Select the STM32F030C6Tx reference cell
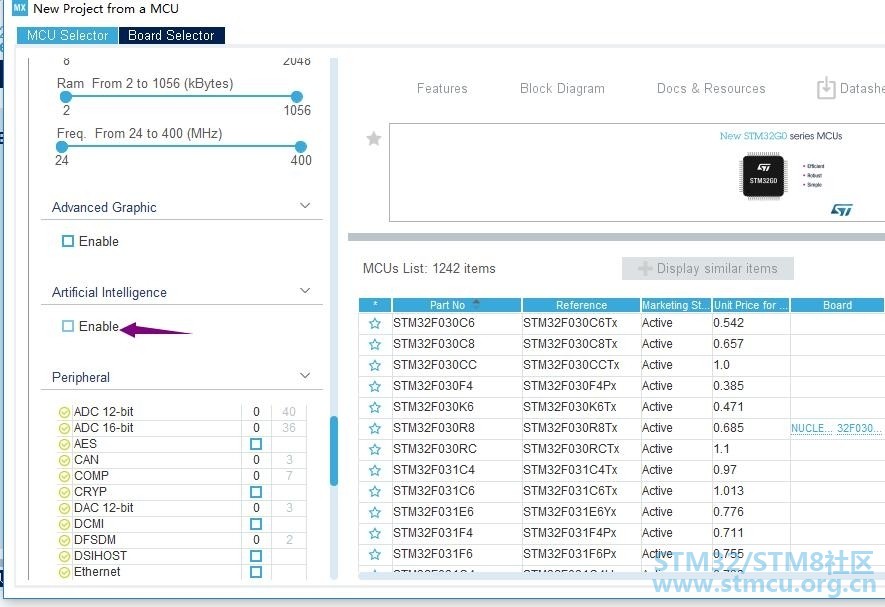Viewport: 885px width, 607px height. click(581, 323)
